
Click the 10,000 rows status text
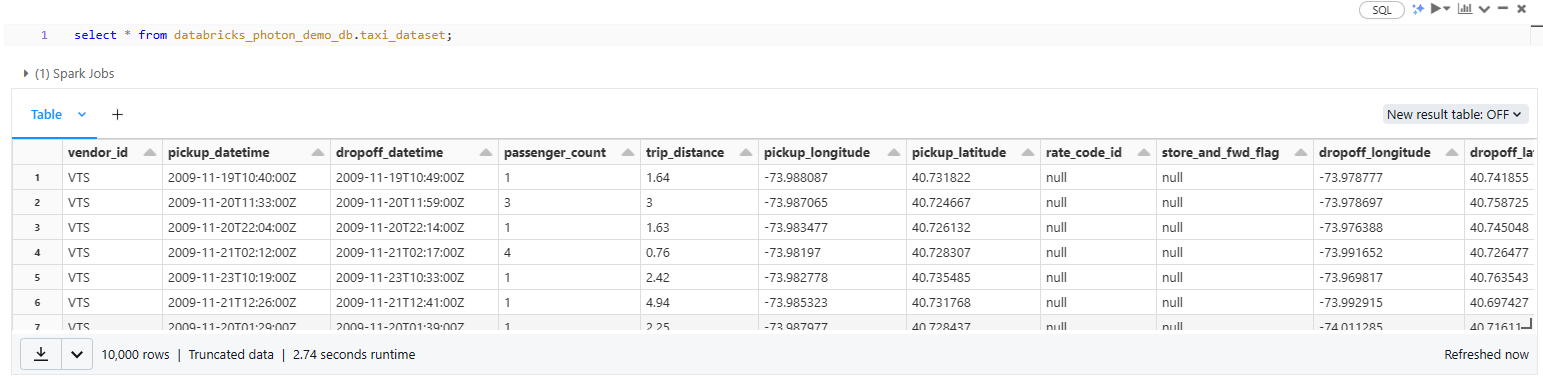(x=135, y=354)
